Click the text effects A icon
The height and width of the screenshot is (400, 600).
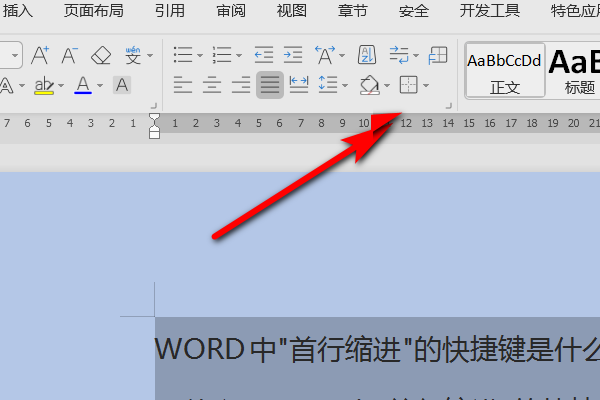point(7,85)
